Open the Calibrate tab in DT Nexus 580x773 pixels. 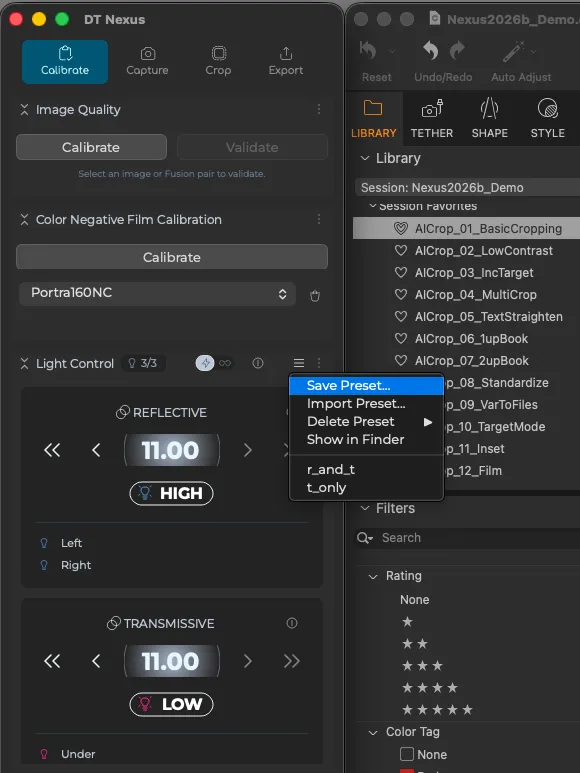[x=65, y=62]
